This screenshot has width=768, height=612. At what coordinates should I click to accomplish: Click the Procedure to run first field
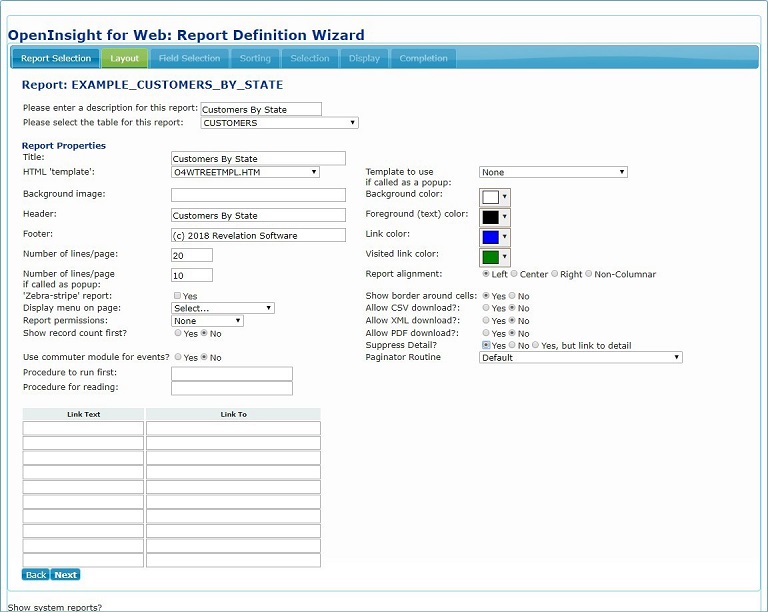(x=232, y=374)
